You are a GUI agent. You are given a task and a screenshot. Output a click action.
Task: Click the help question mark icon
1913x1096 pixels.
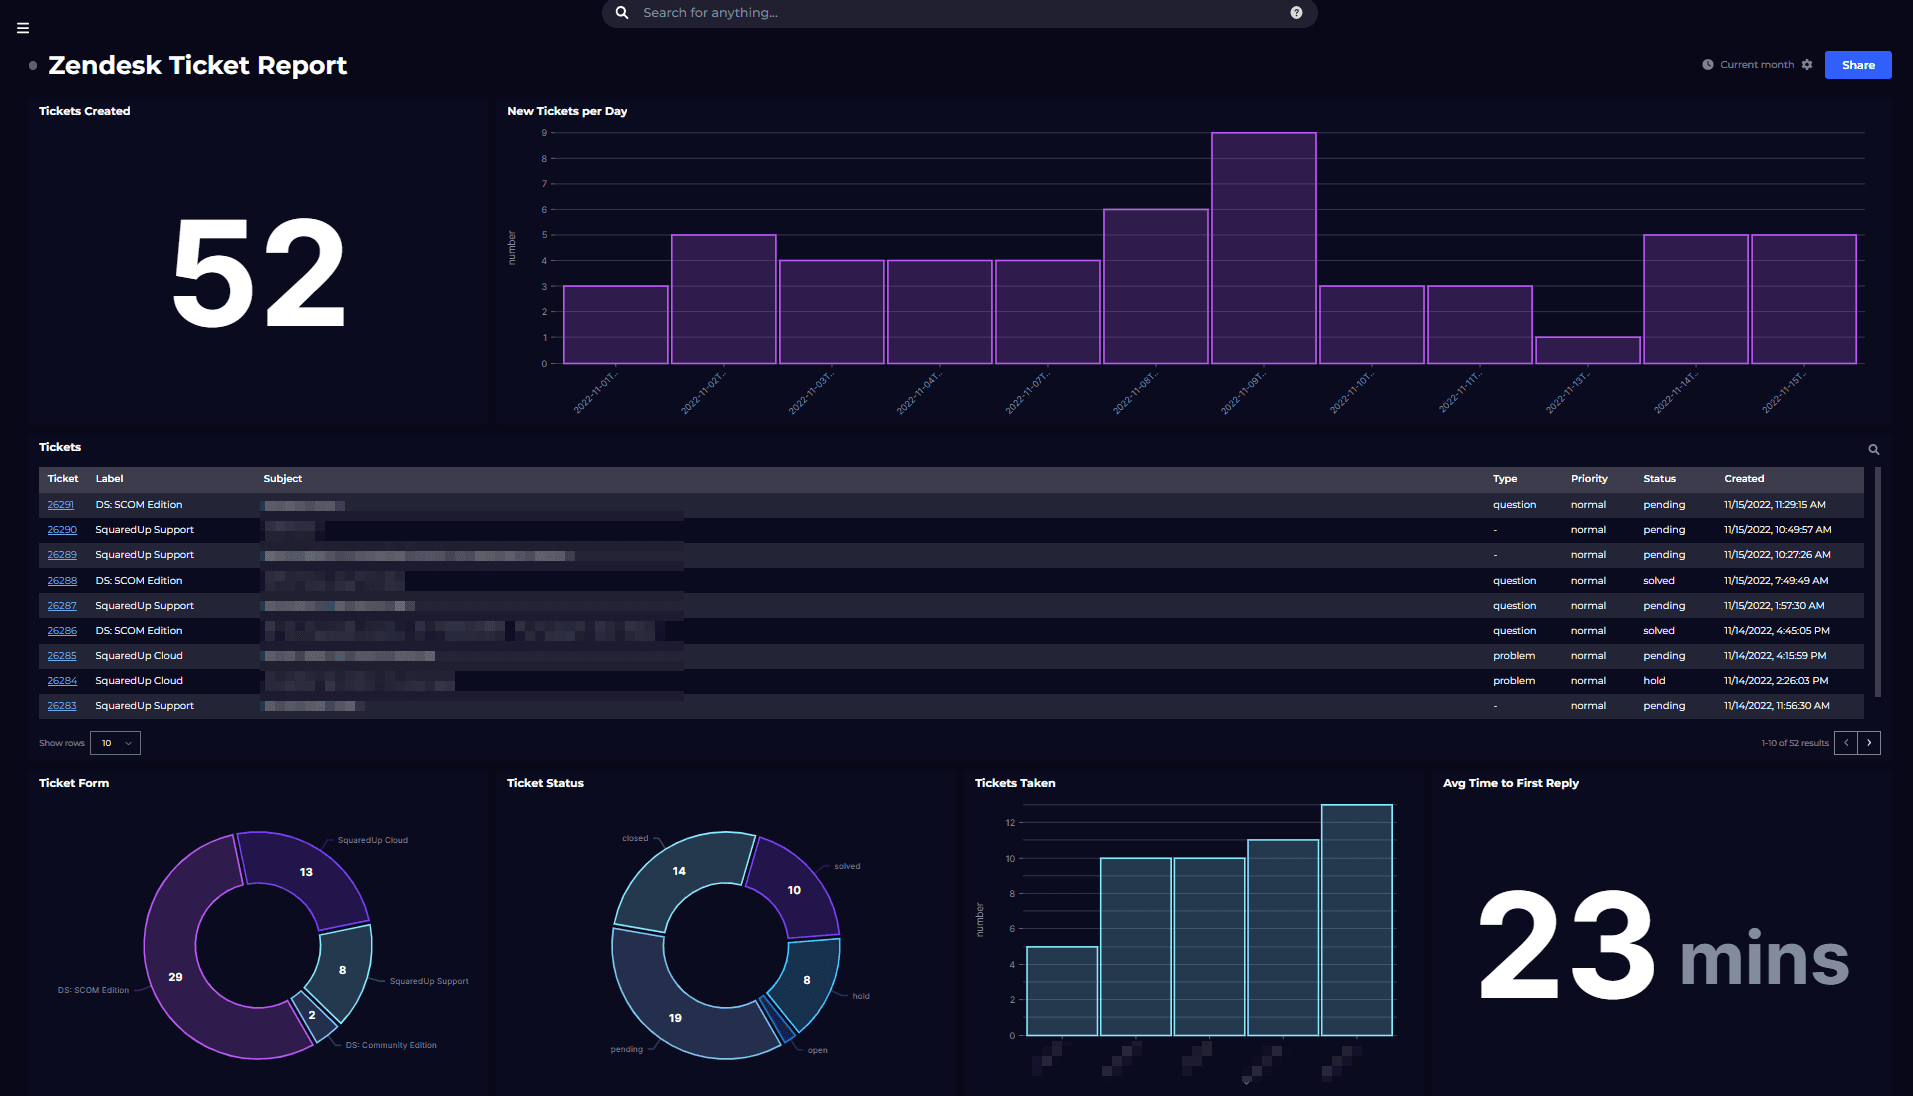[x=1296, y=13]
